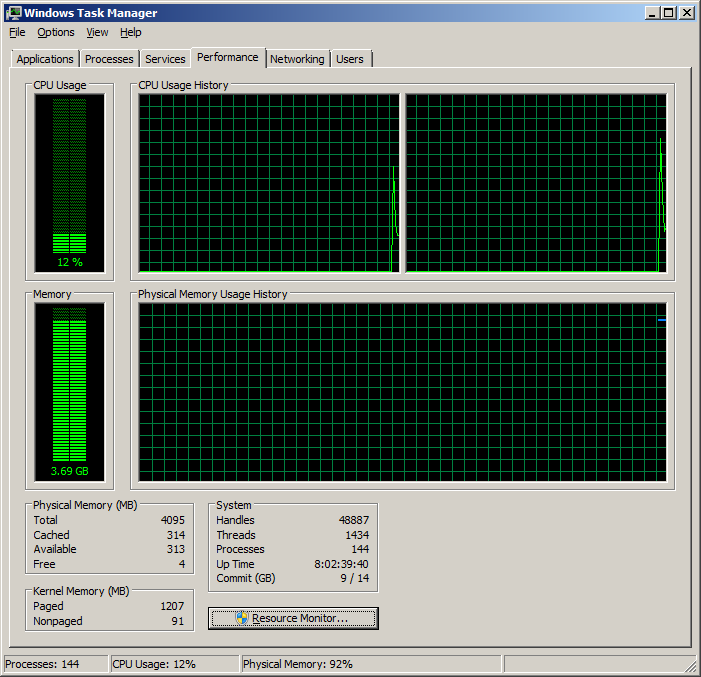Click the left CPU Usage History graph

(x=269, y=183)
